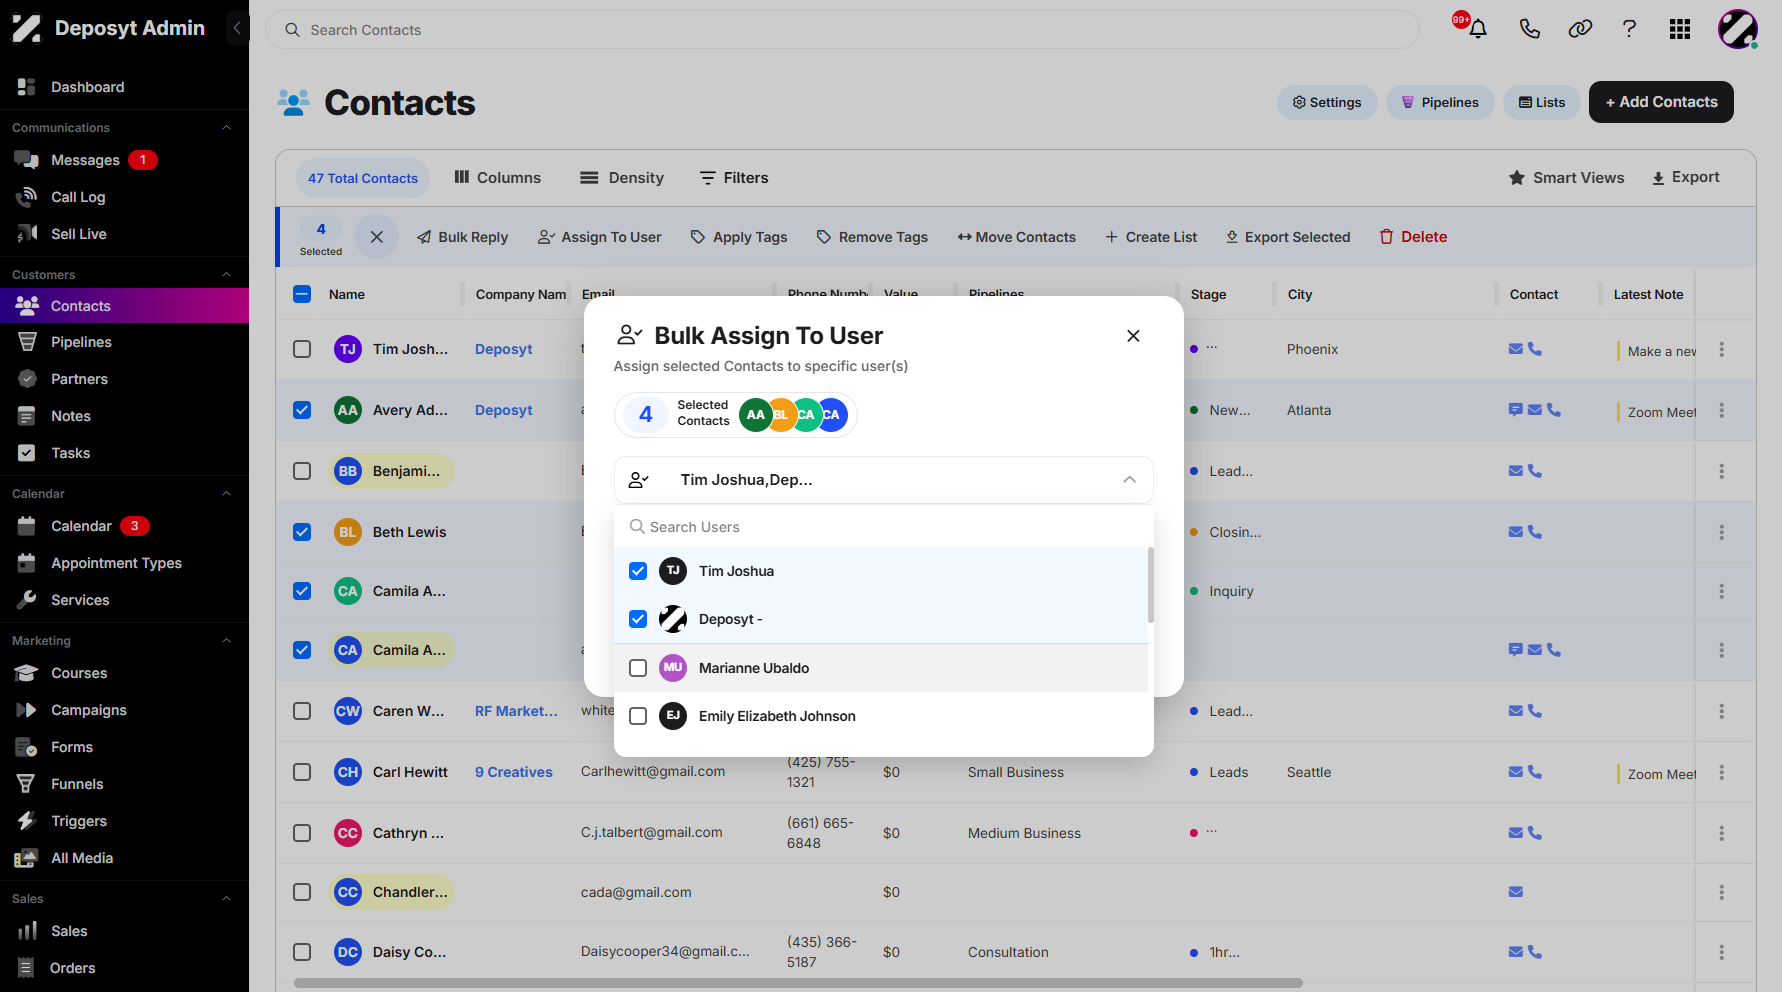Select the Cathryn row checkbox
The width and height of the screenshot is (1782, 992).
(x=302, y=833)
